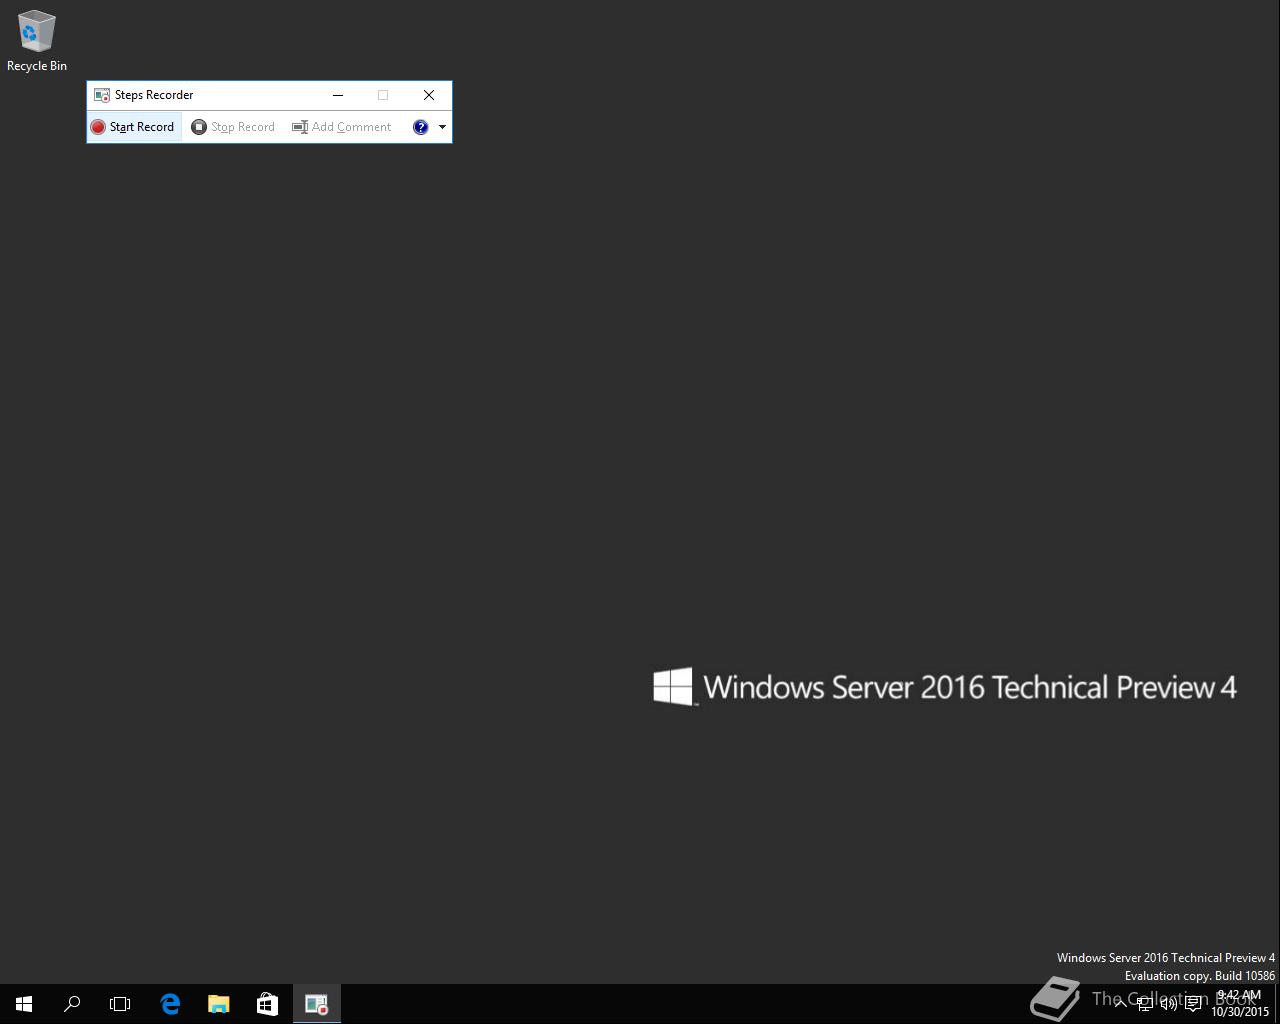This screenshot has height=1024, width=1280.
Task: Show hidden tray icons chevron
Action: coord(1120,1004)
